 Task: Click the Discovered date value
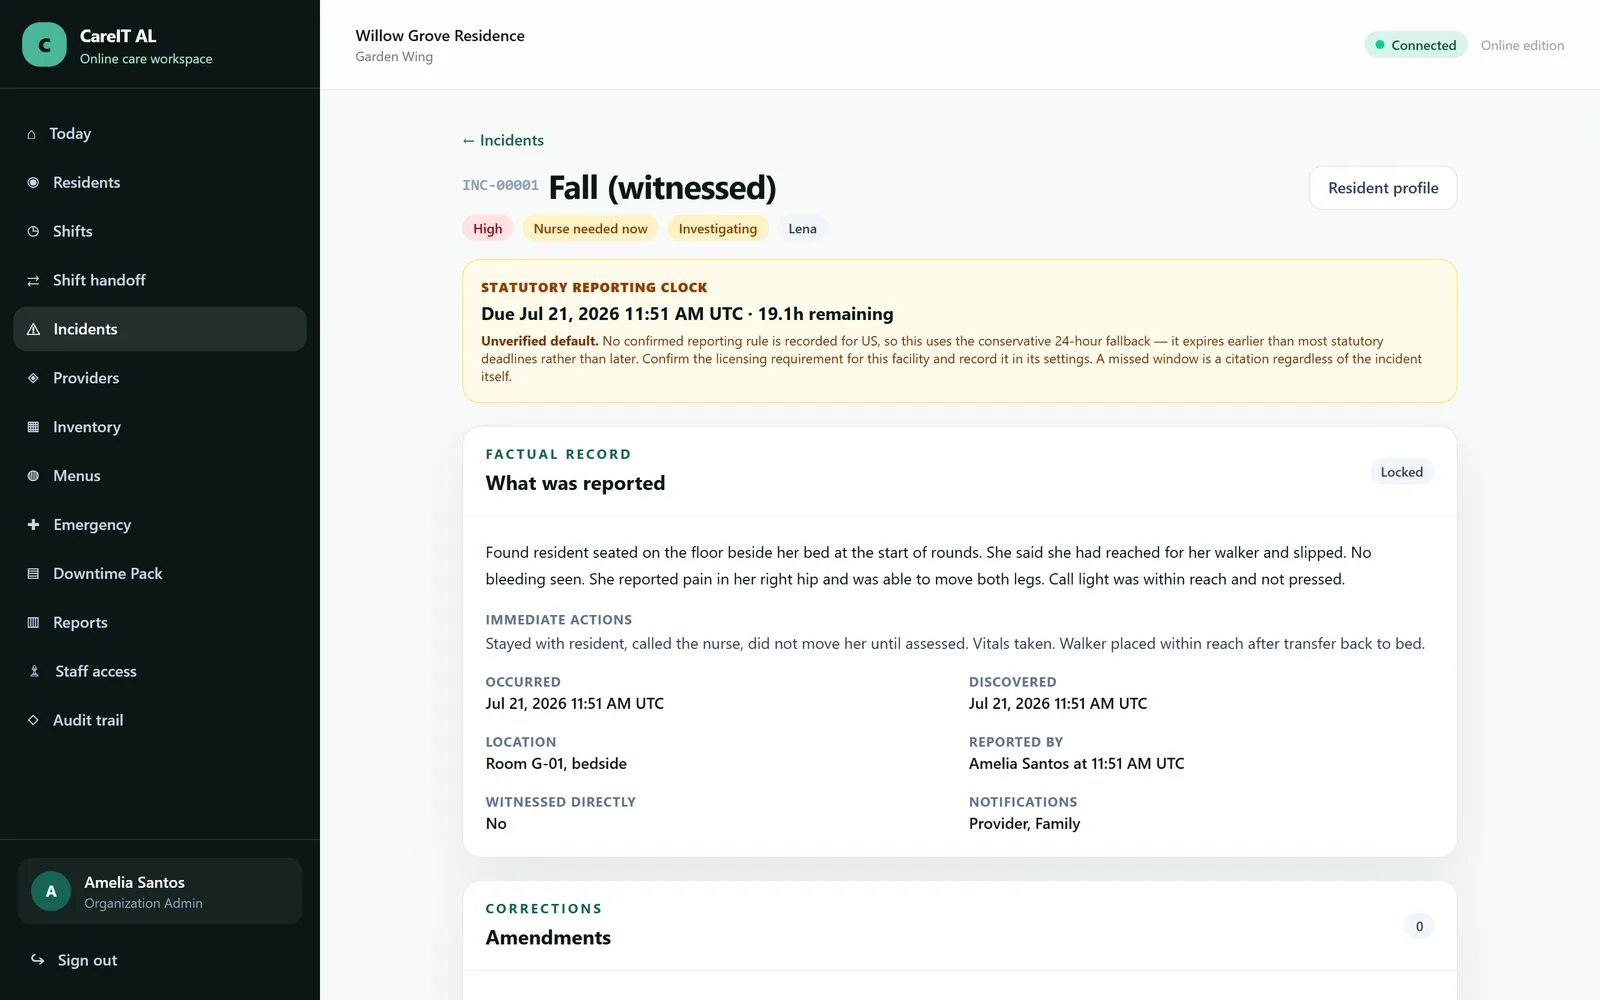click(1058, 704)
